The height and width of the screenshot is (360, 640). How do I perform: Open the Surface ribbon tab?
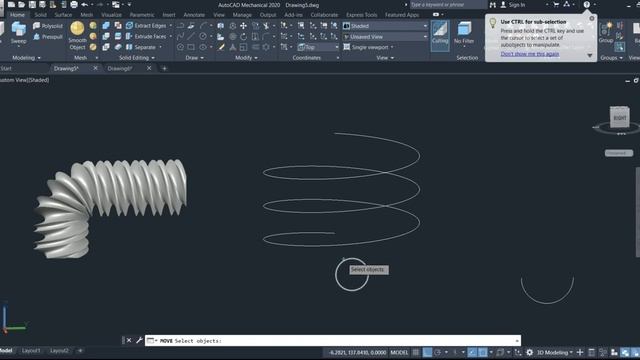63,15
